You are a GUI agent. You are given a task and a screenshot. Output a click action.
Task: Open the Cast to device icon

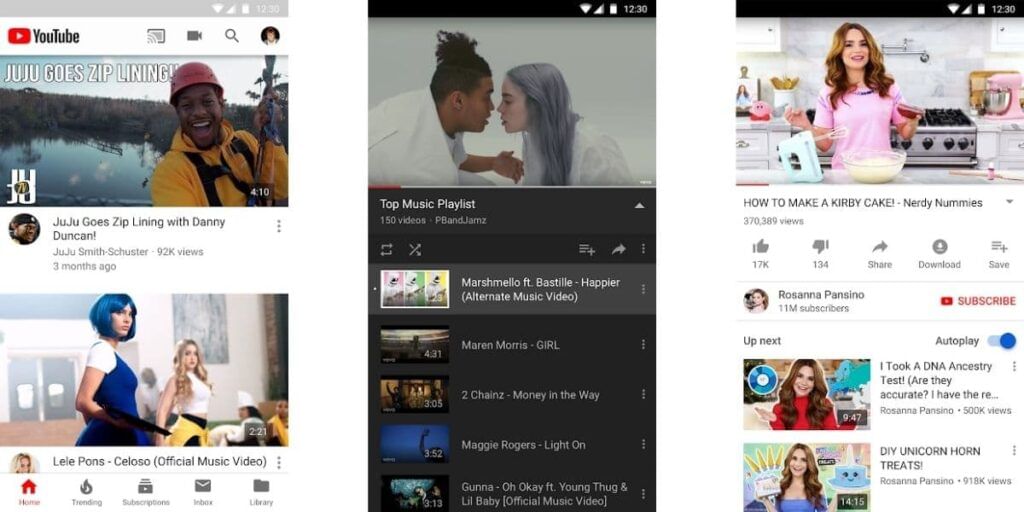(156, 36)
